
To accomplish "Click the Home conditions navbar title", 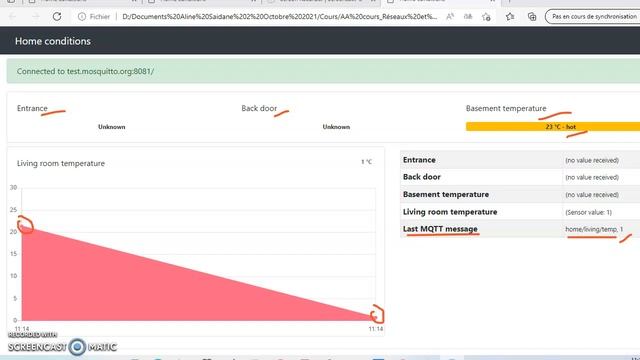I will [53, 41].
